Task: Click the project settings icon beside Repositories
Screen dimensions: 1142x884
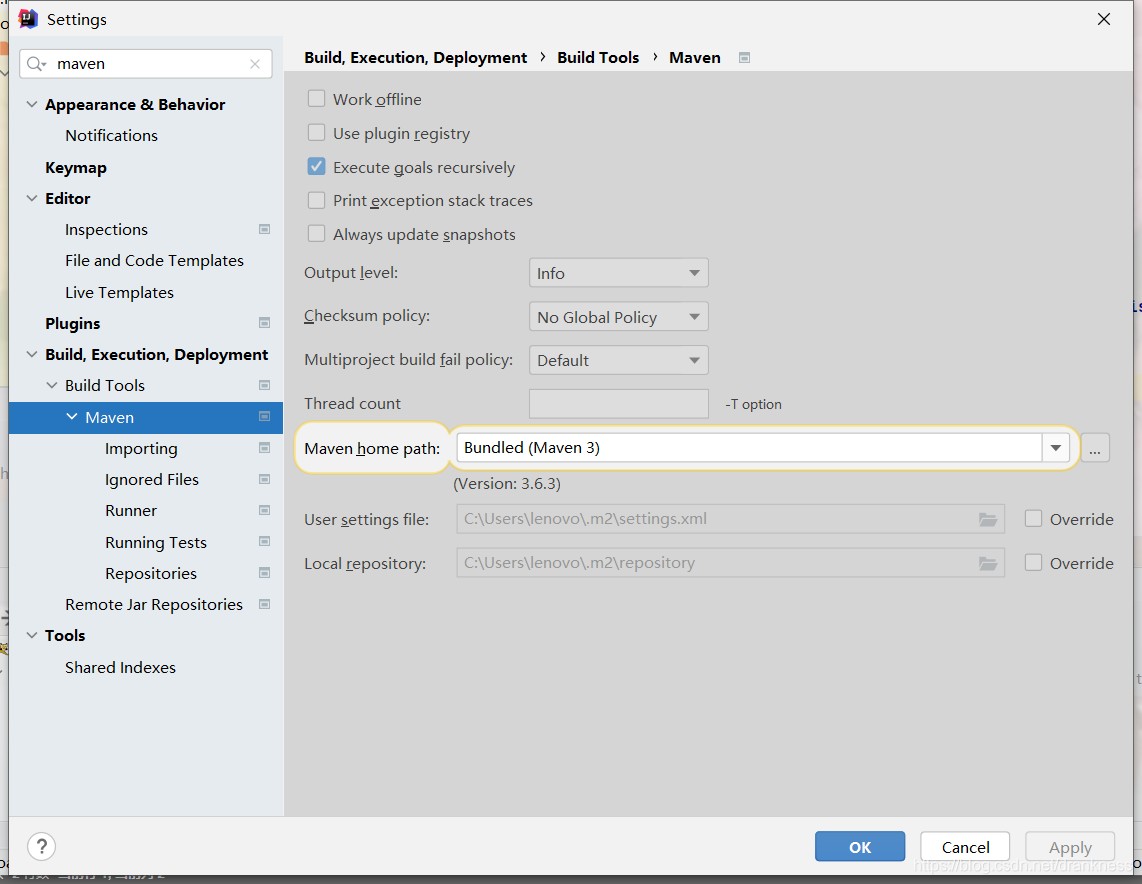Action: click(264, 573)
